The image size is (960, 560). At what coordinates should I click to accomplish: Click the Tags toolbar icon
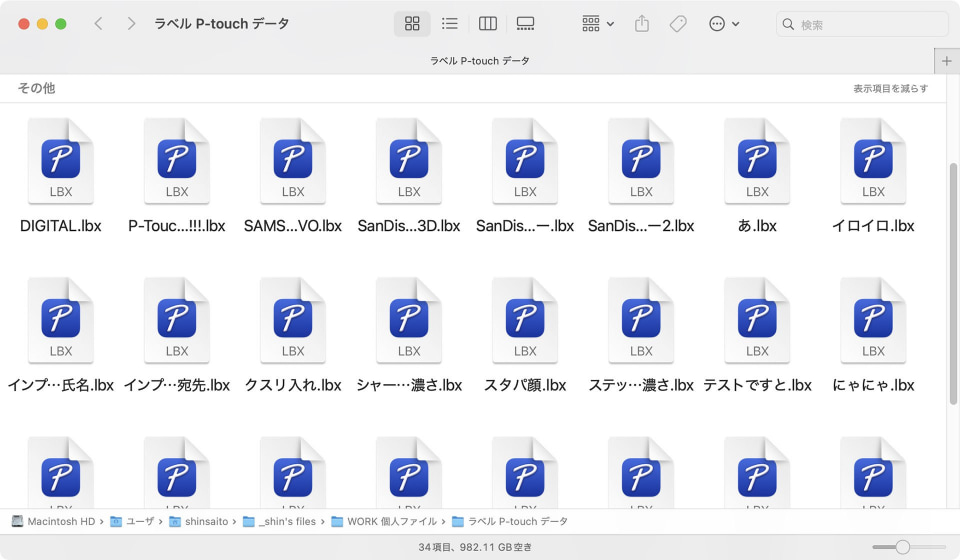click(x=678, y=24)
